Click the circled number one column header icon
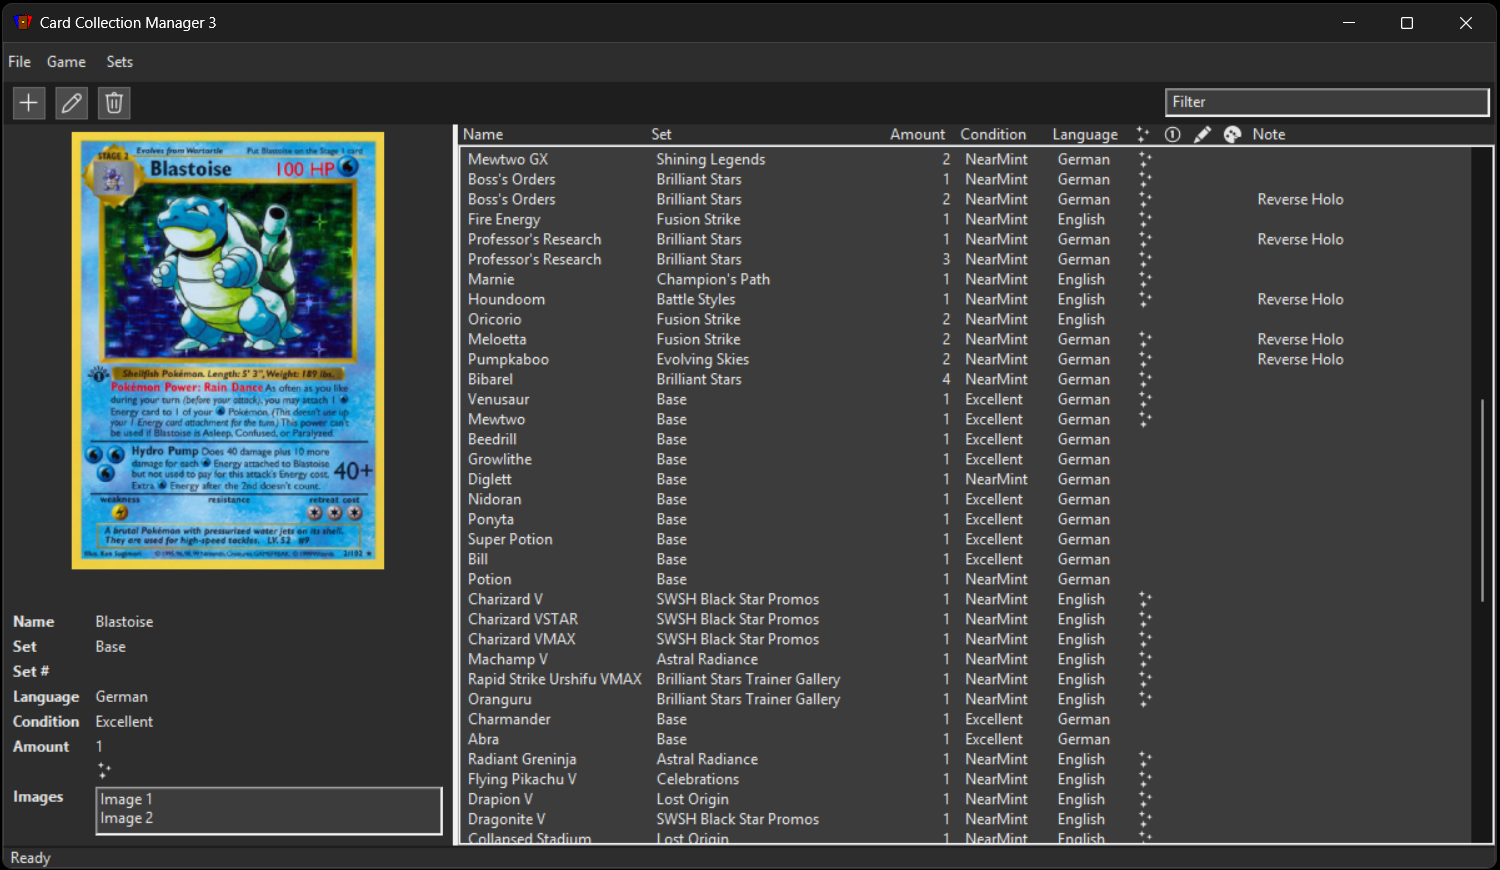This screenshot has height=870, width=1500. coord(1173,134)
